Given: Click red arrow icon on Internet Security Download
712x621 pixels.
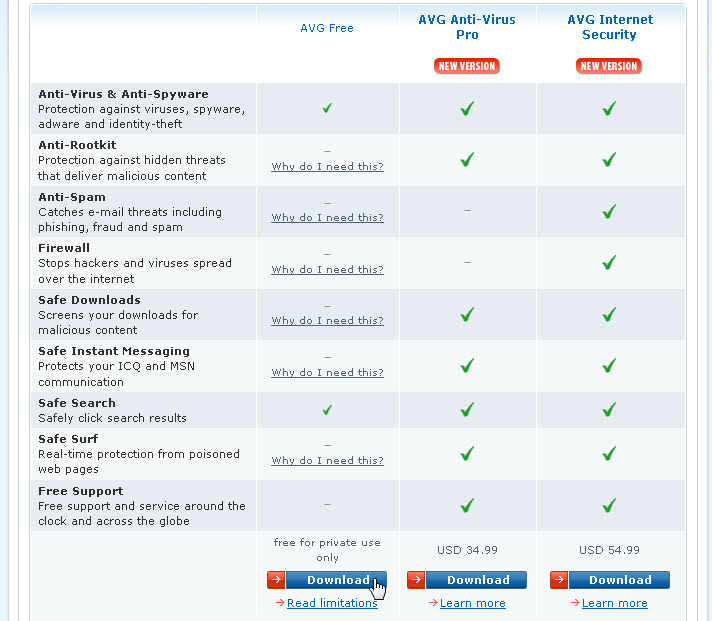Looking at the screenshot, I should [x=559, y=580].
